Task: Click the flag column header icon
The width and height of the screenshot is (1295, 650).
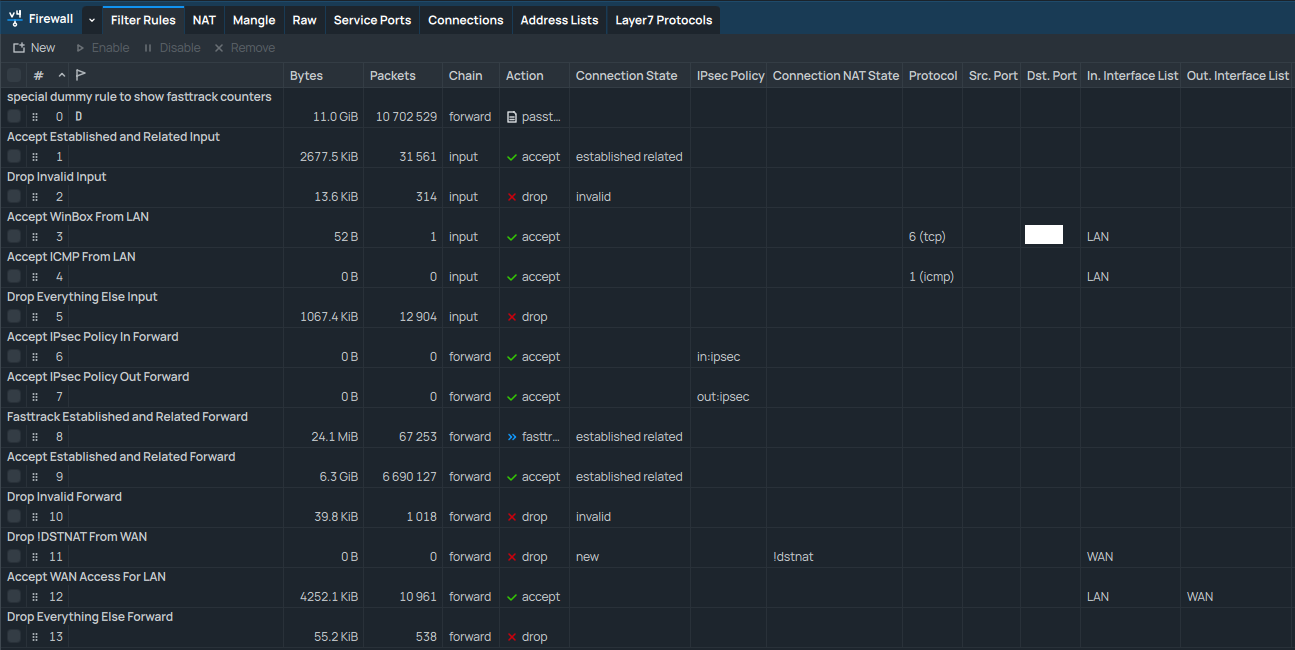Action: (x=81, y=75)
